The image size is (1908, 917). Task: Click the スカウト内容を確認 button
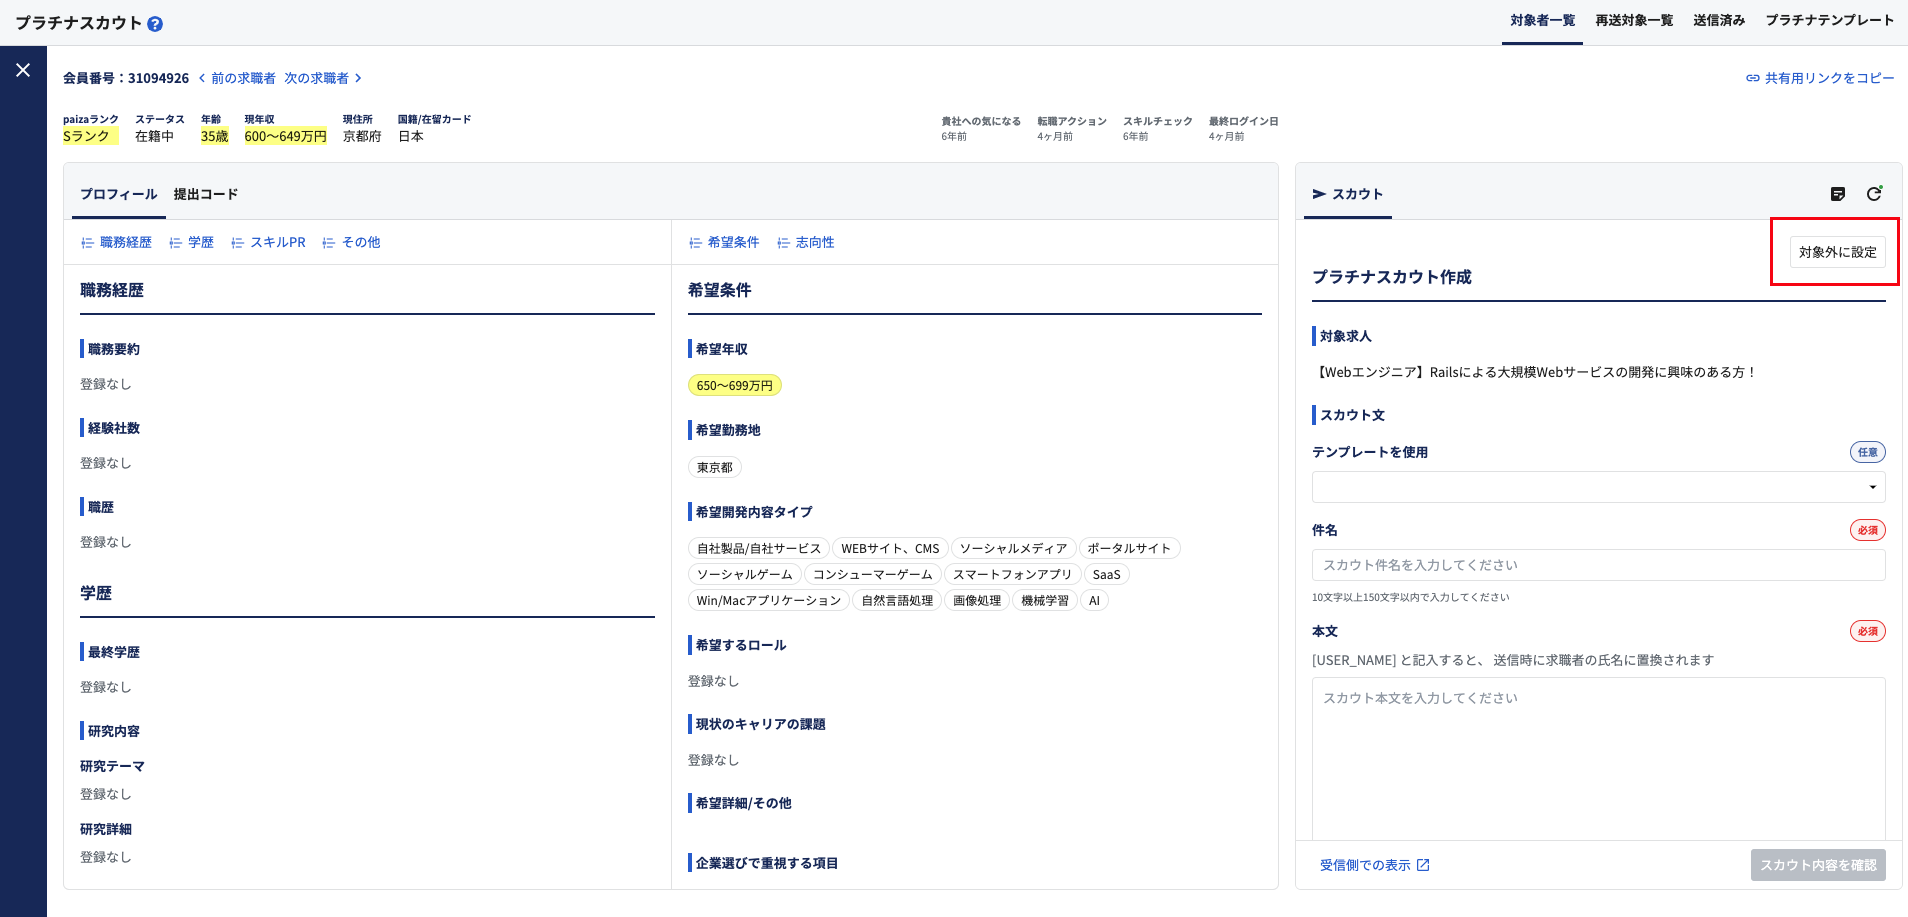[x=1818, y=865]
